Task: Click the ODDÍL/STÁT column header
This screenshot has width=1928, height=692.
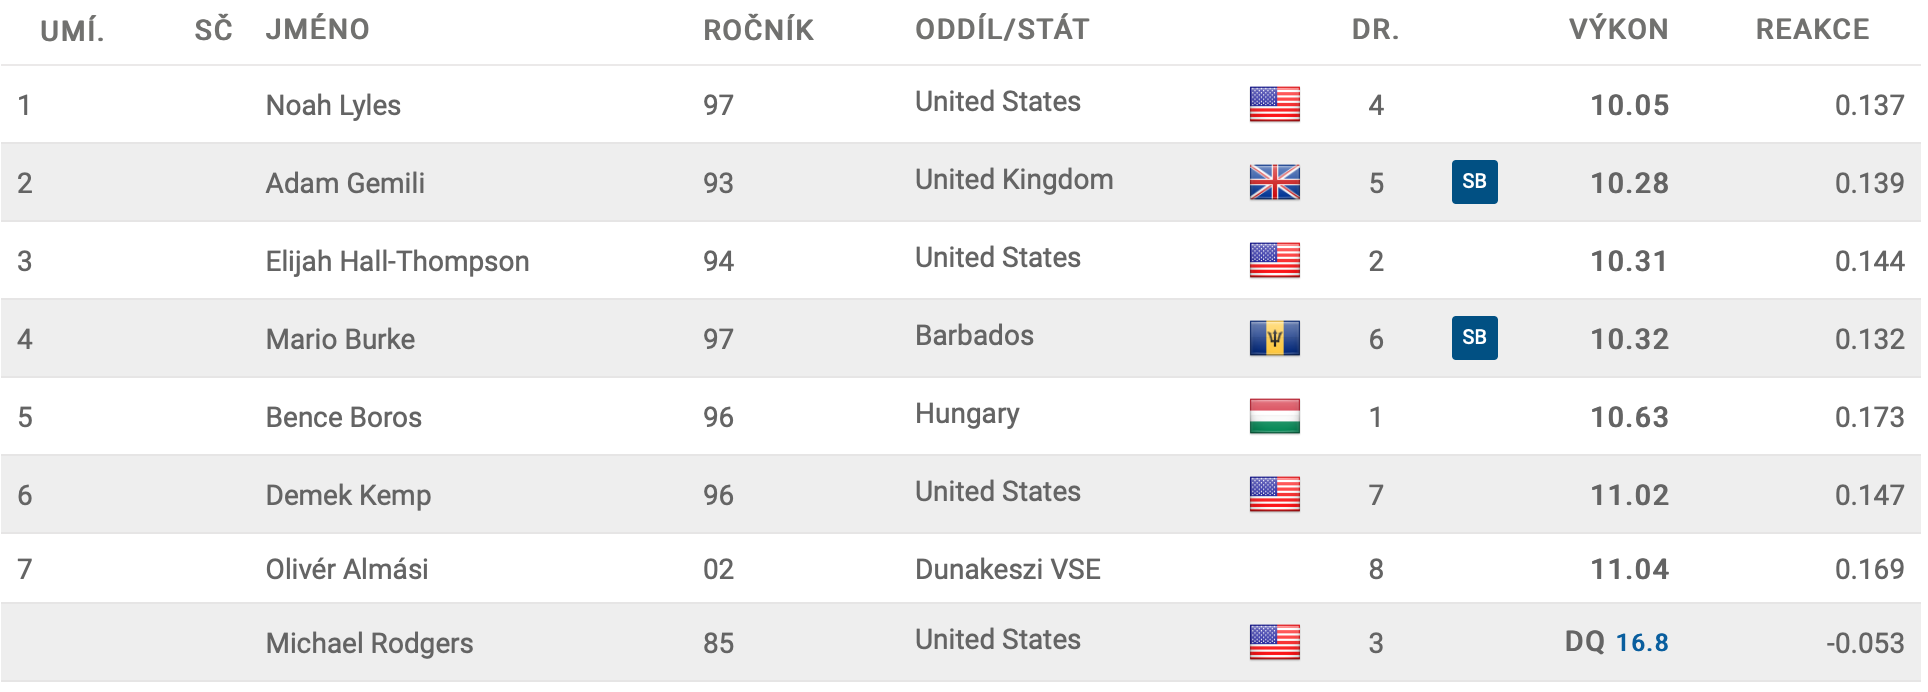Action: [1002, 29]
